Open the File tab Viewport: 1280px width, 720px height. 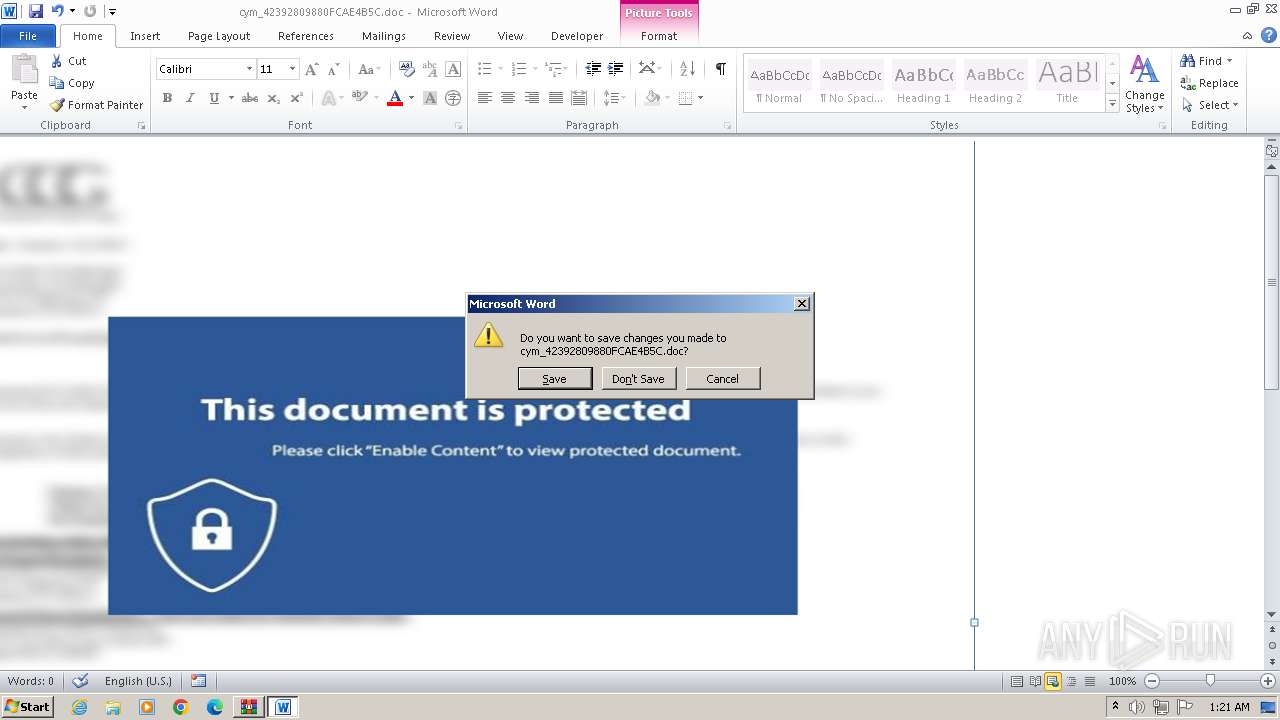pos(28,35)
